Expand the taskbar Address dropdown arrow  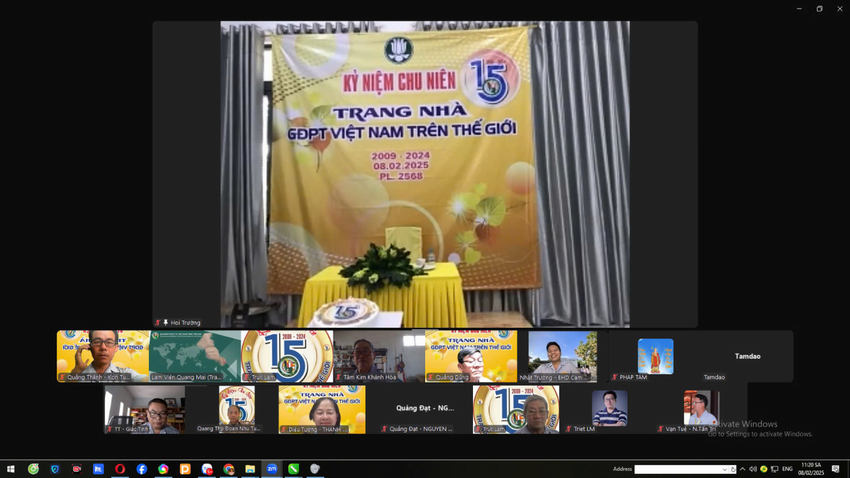click(724, 469)
